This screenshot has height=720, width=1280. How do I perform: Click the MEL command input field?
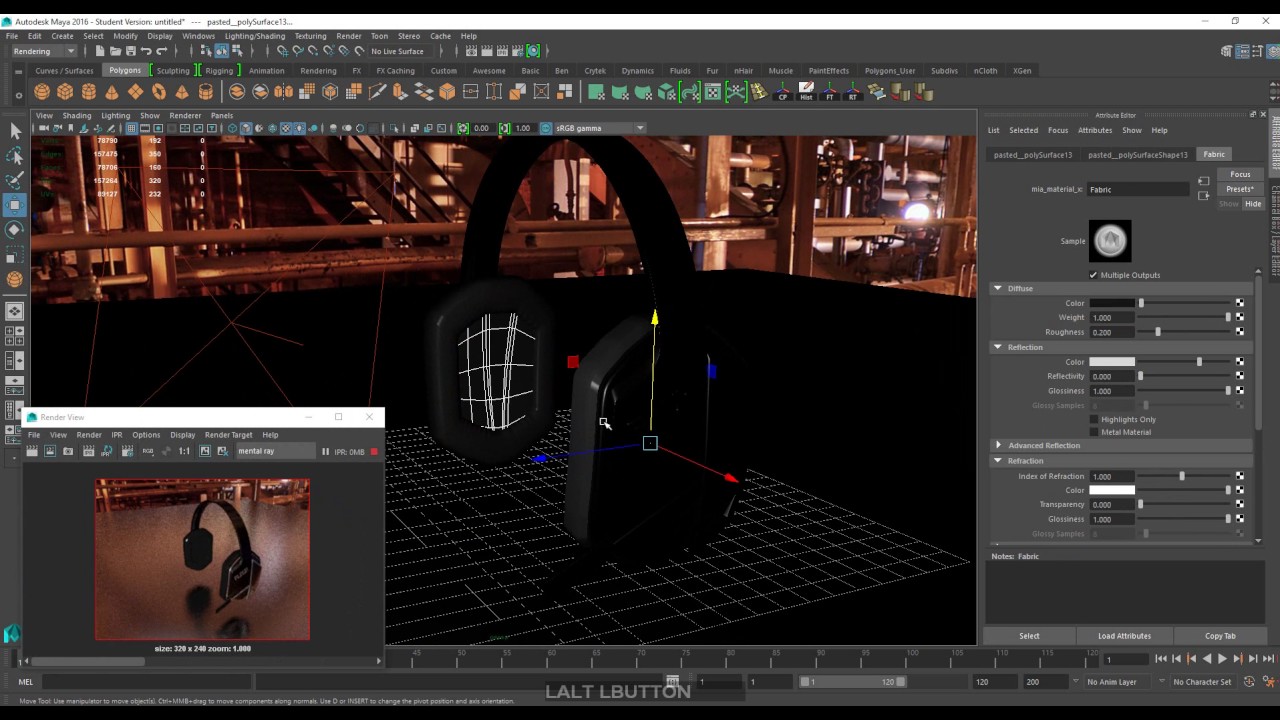pos(146,682)
